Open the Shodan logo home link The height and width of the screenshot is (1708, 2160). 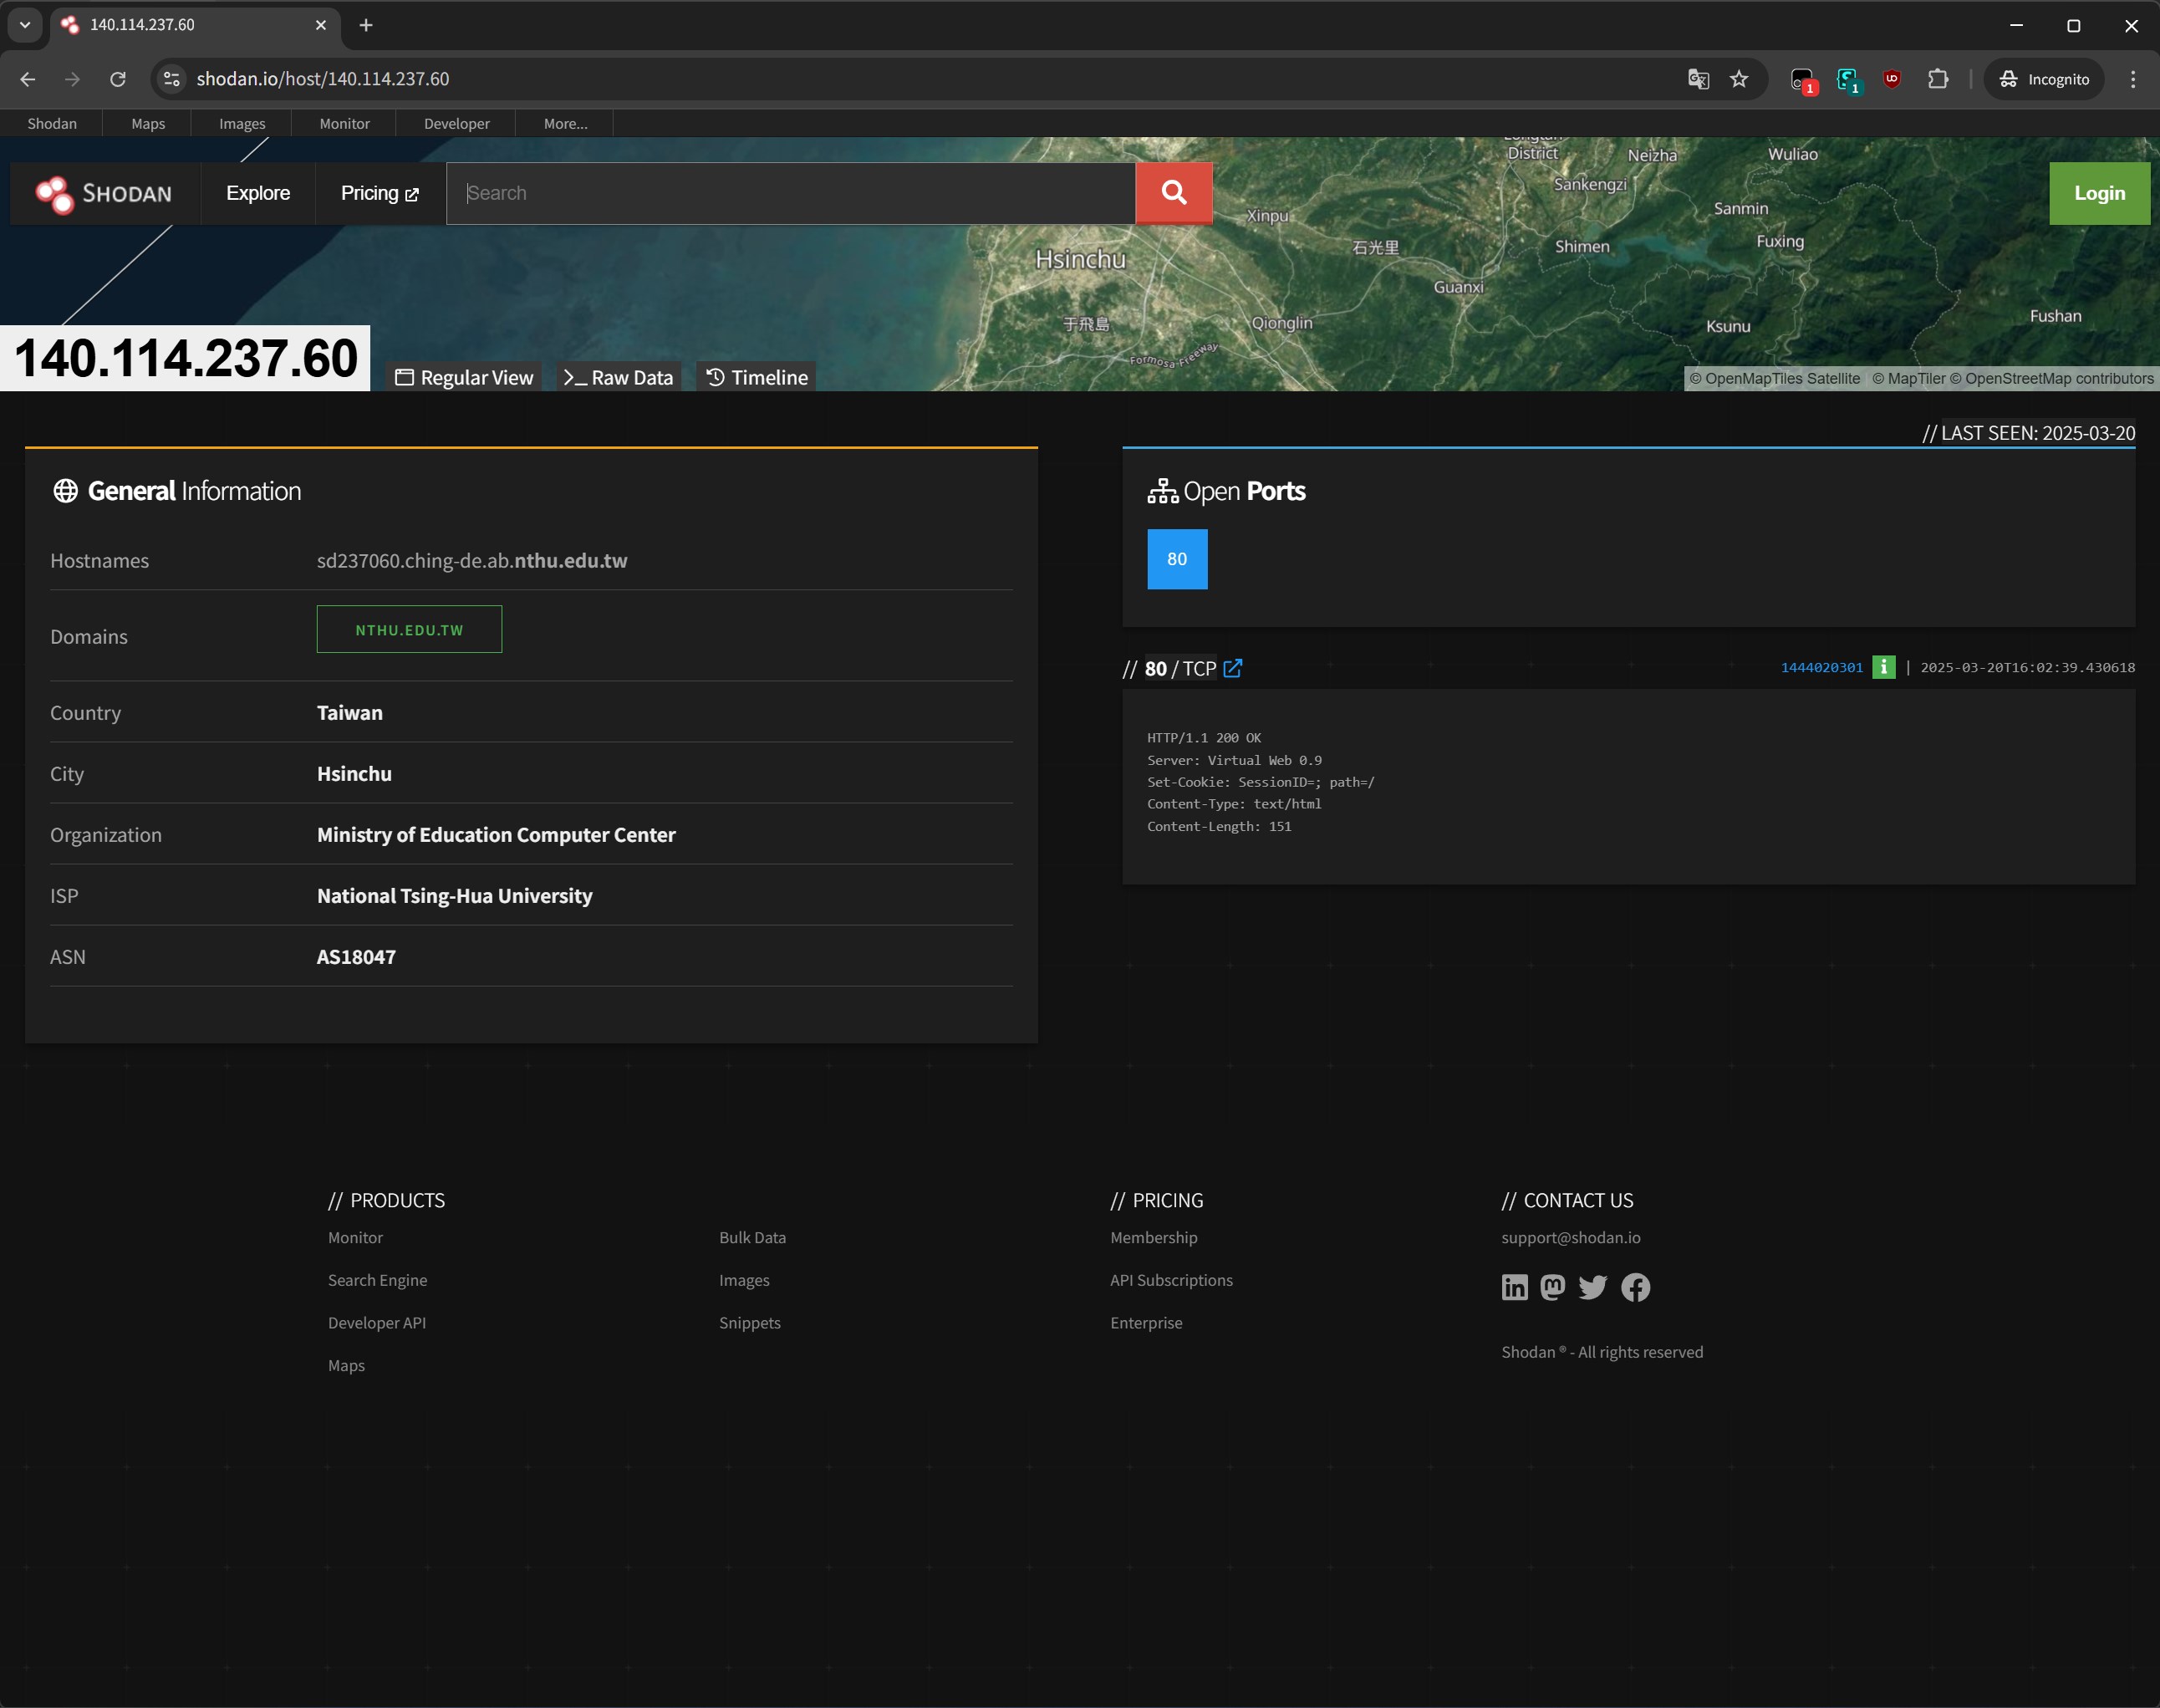click(x=104, y=193)
